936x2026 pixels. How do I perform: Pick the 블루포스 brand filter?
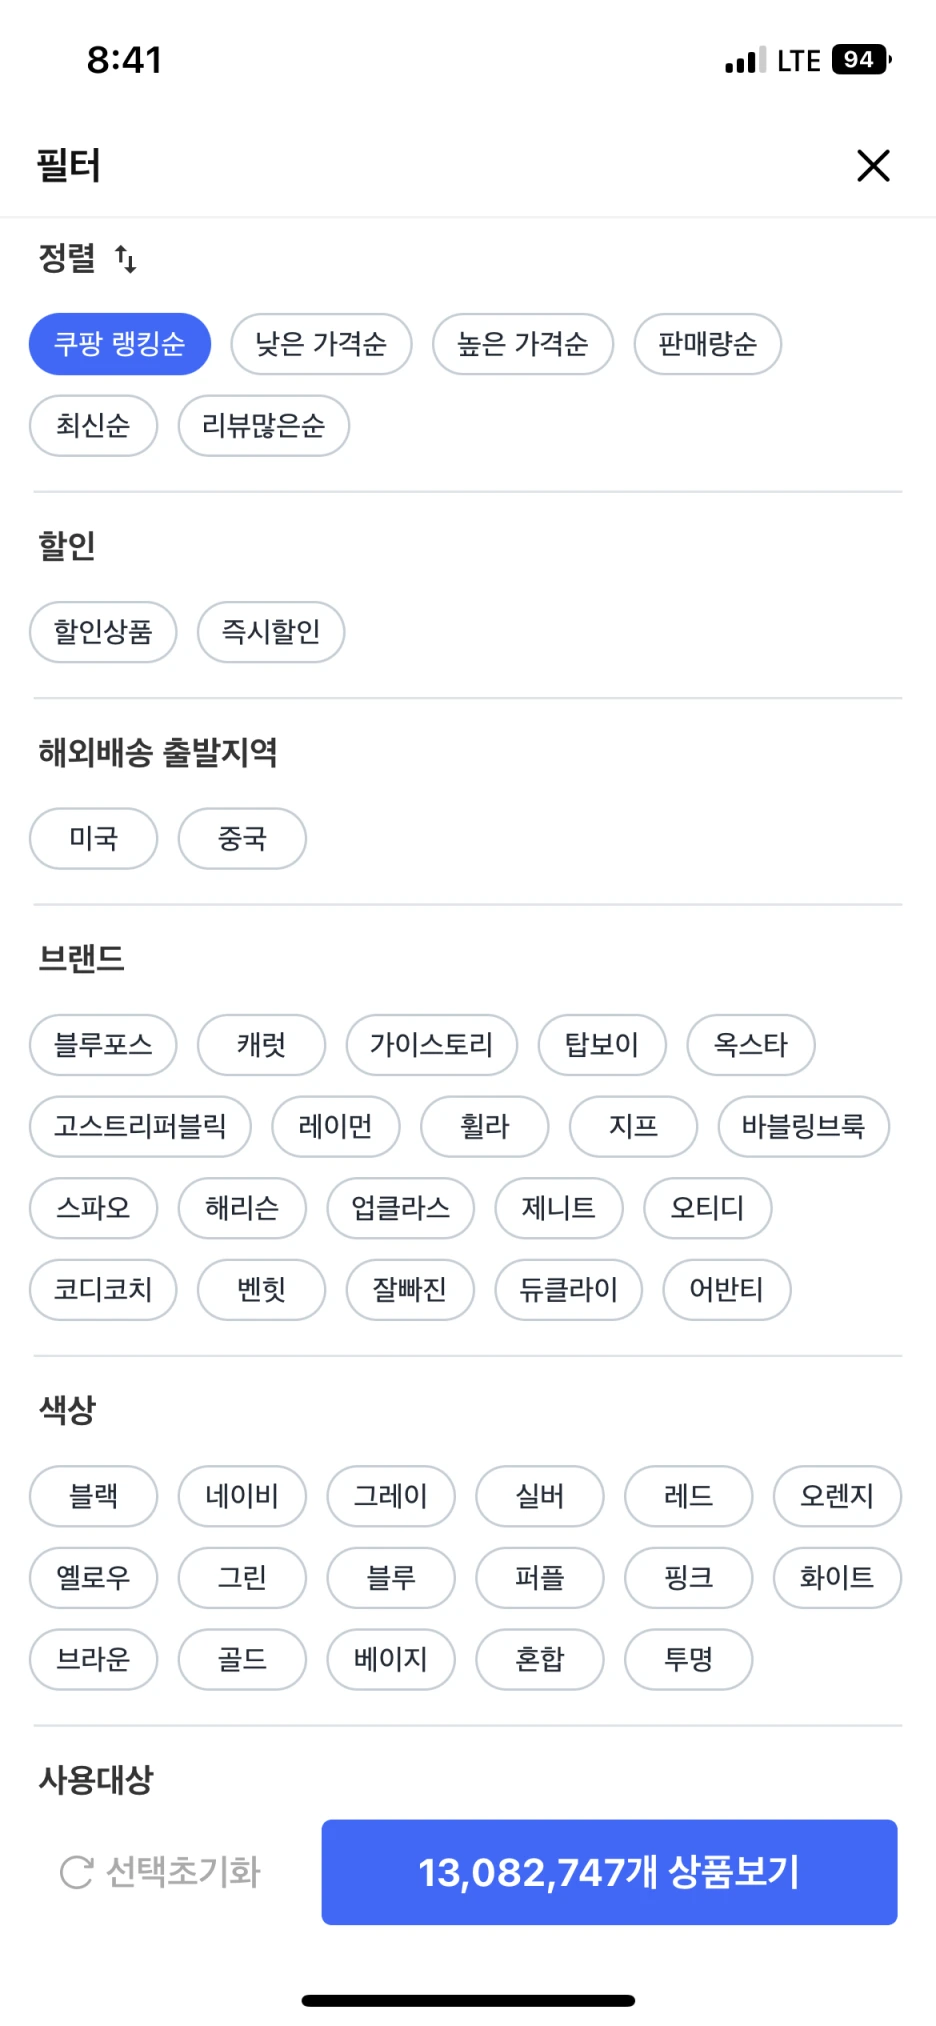click(x=103, y=1045)
